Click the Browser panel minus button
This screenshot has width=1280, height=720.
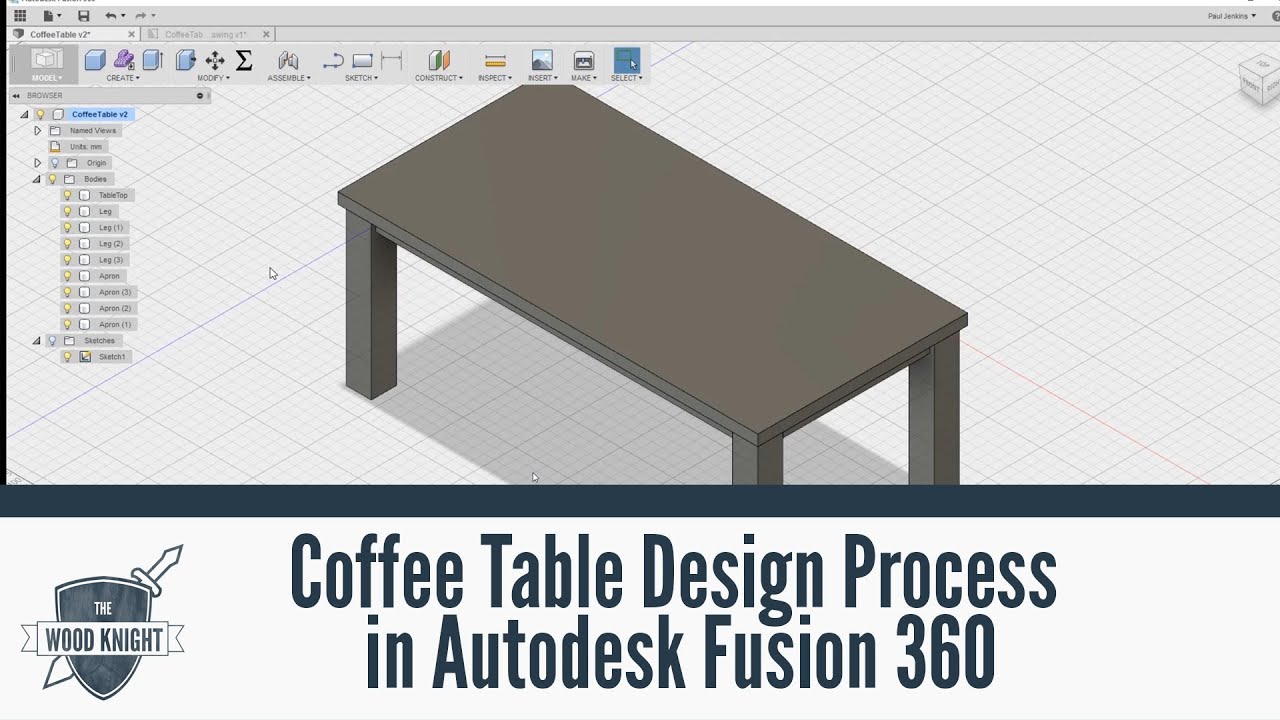point(199,96)
